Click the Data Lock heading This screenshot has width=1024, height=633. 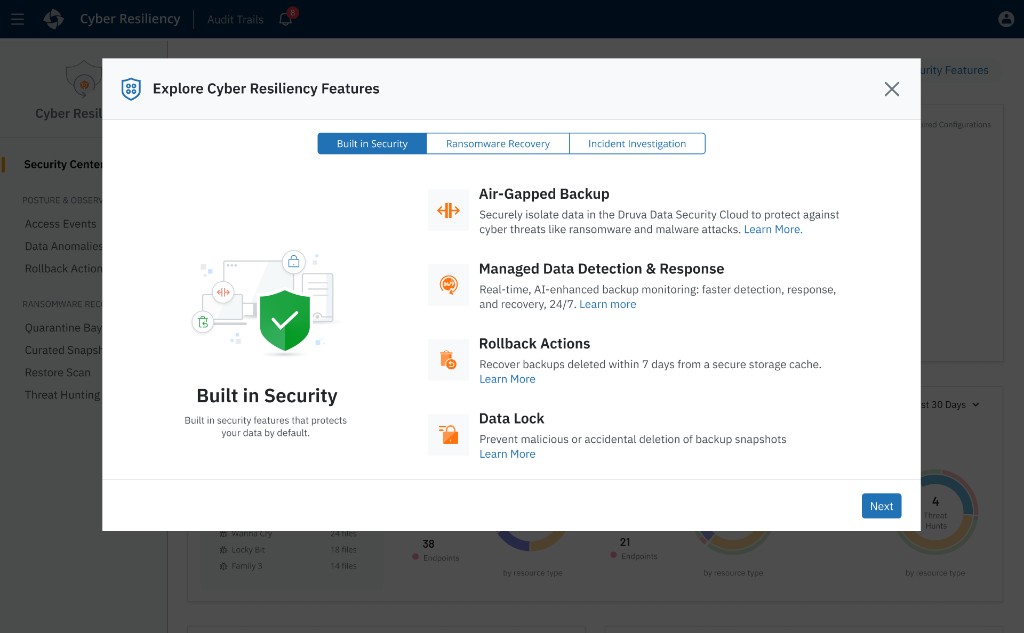(x=511, y=419)
